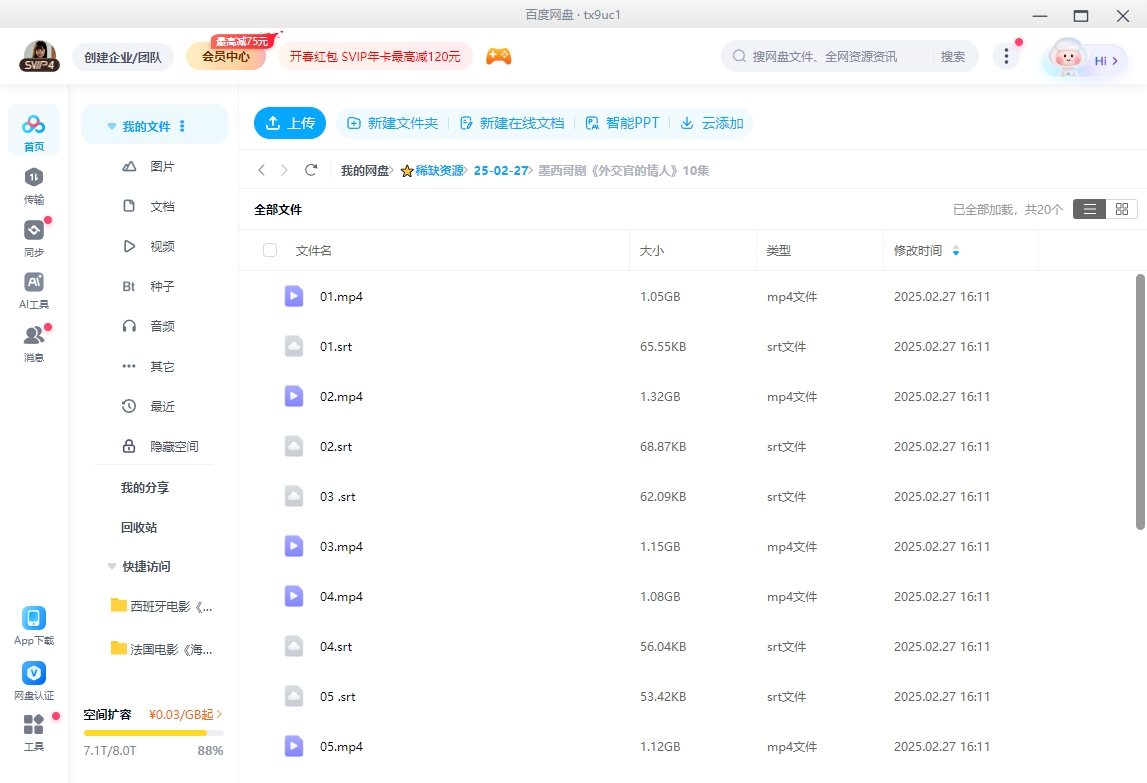
Task: Open the 首页 home icon in sidebar
Action: pyautogui.click(x=34, y=125)
